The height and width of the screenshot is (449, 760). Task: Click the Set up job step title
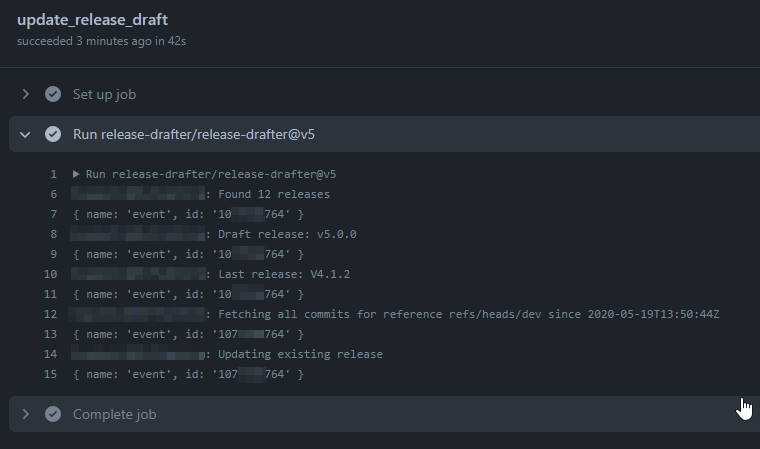pos(104,94)
